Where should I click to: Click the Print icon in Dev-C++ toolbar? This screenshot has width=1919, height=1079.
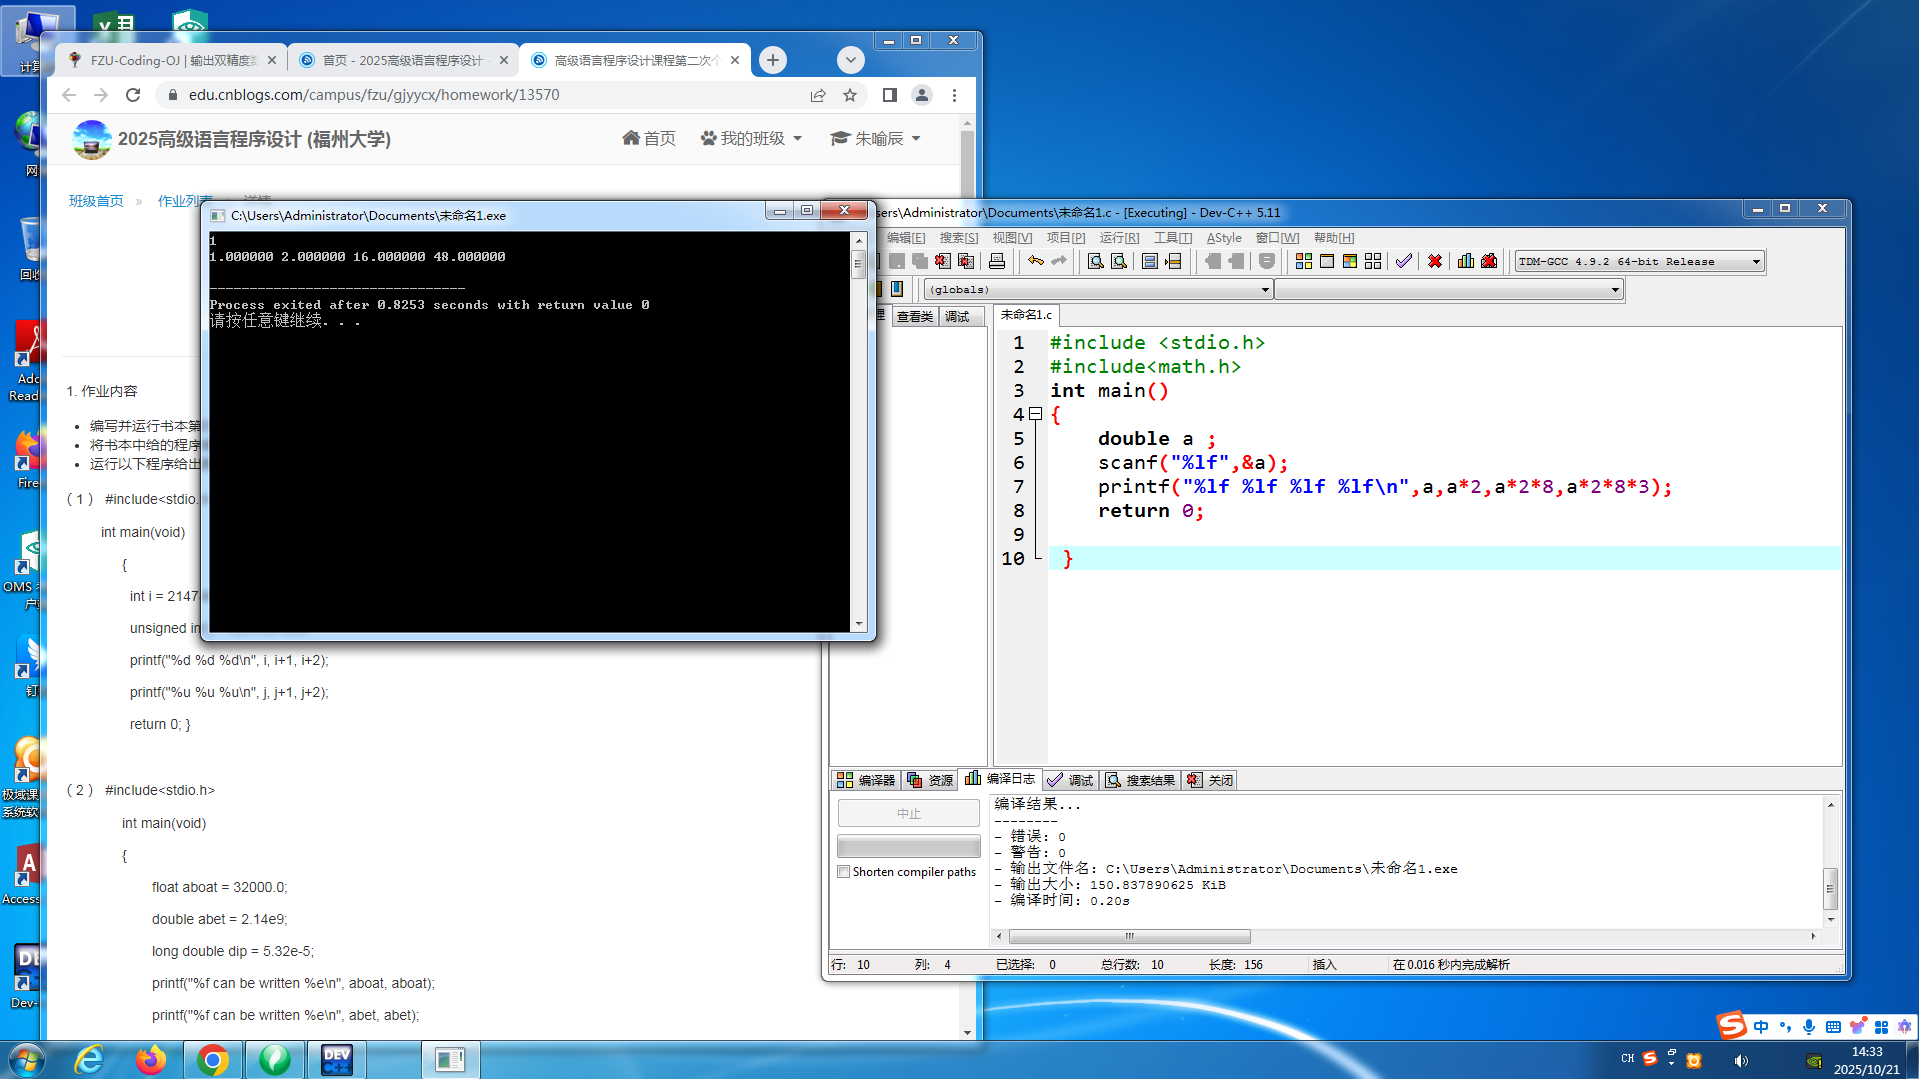(x=997, y=261)
